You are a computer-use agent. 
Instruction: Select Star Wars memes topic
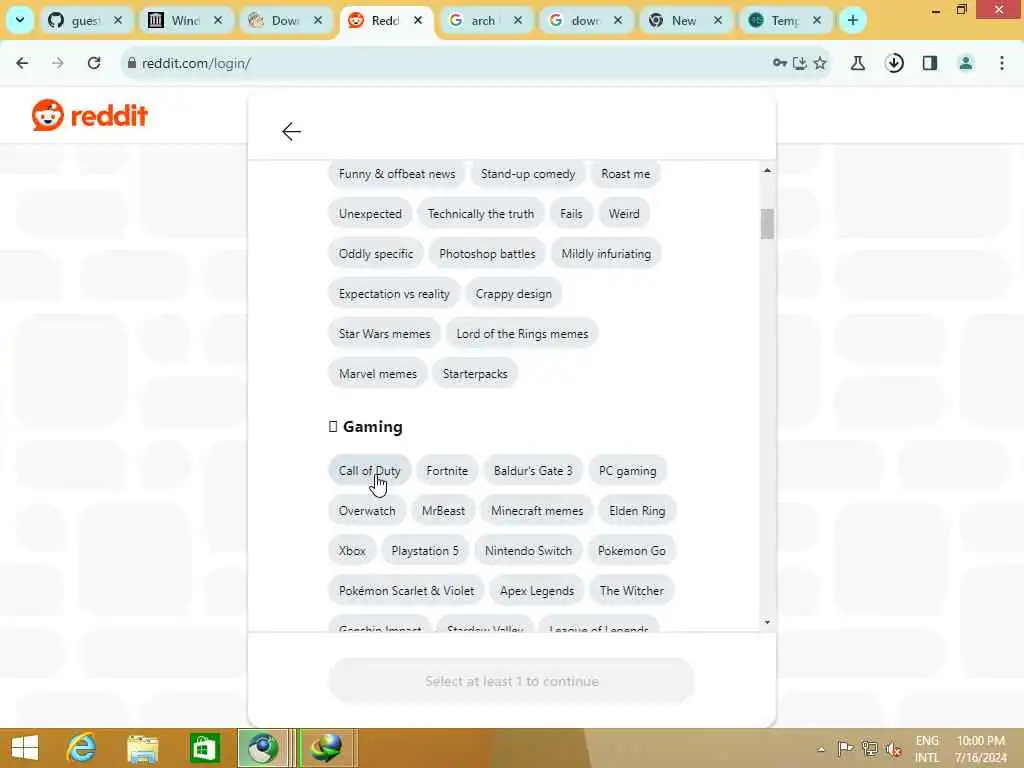pyautogui.click(x=385, y=334)
